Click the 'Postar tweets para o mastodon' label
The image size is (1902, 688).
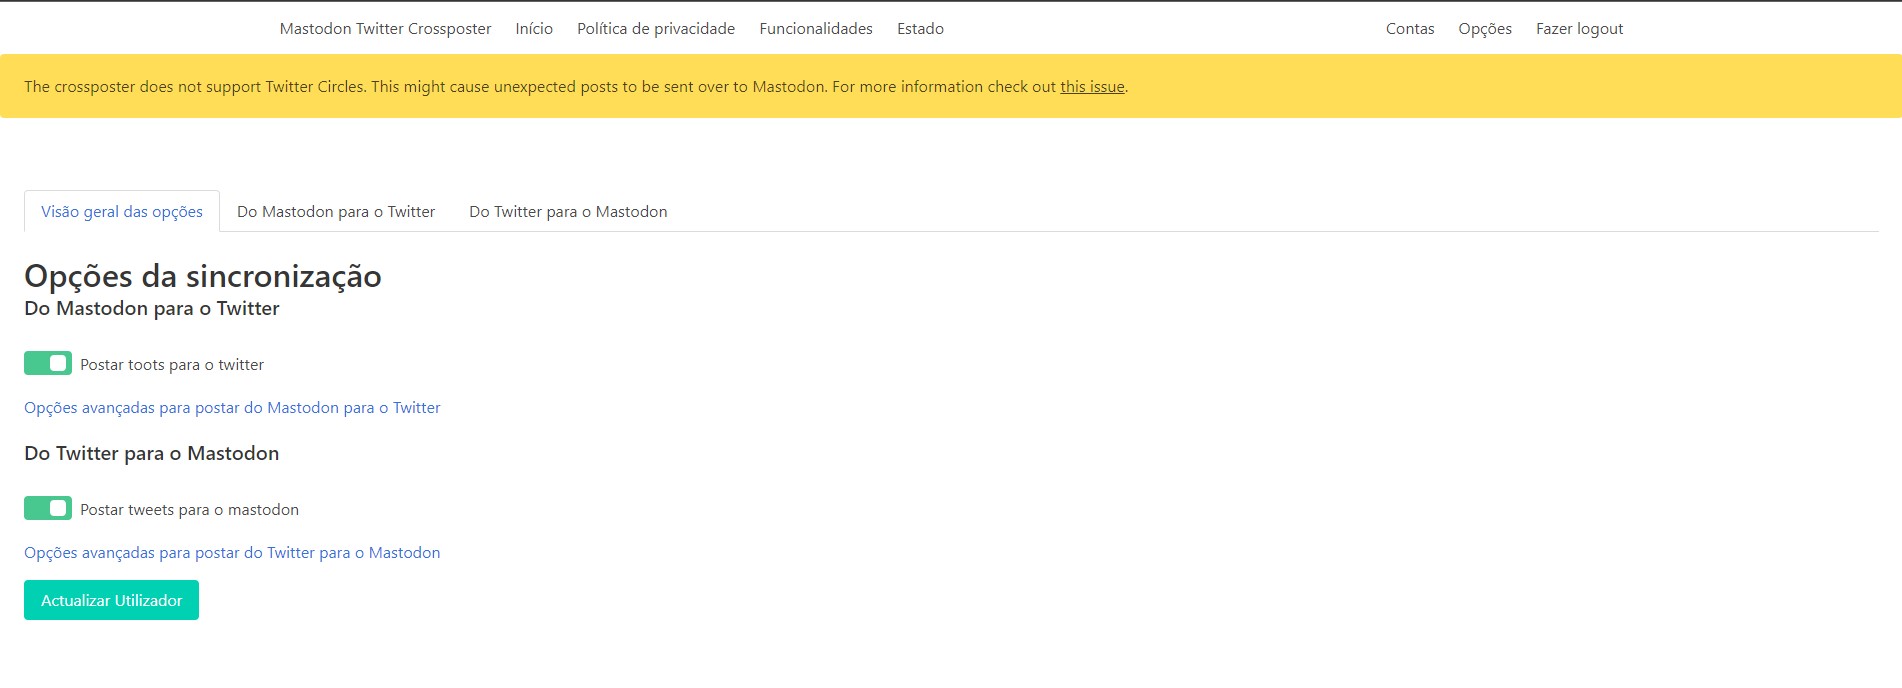189,510
